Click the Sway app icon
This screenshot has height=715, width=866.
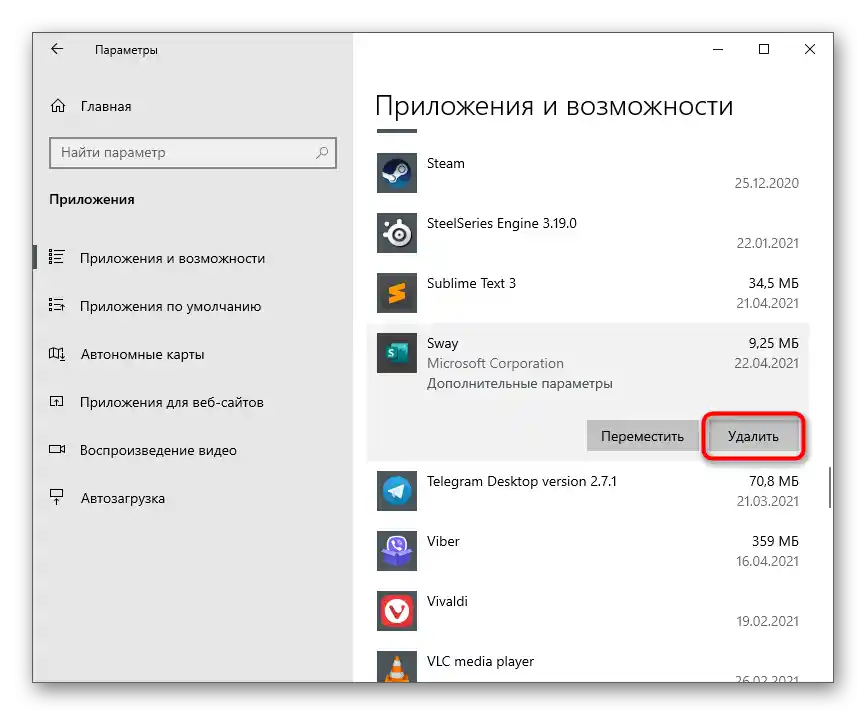(397, 353)
